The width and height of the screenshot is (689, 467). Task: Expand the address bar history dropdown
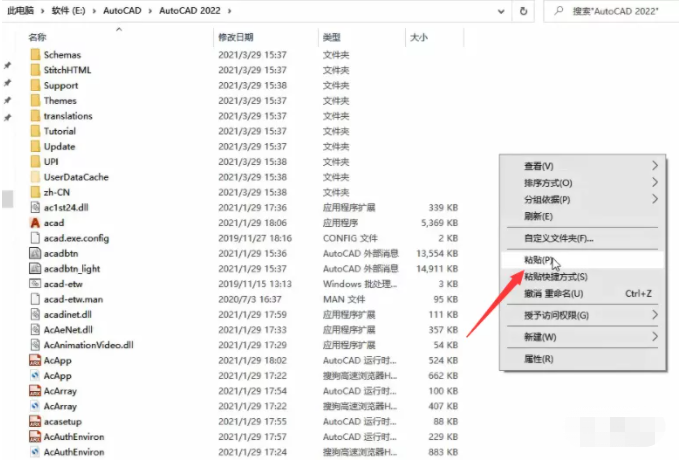501,11
